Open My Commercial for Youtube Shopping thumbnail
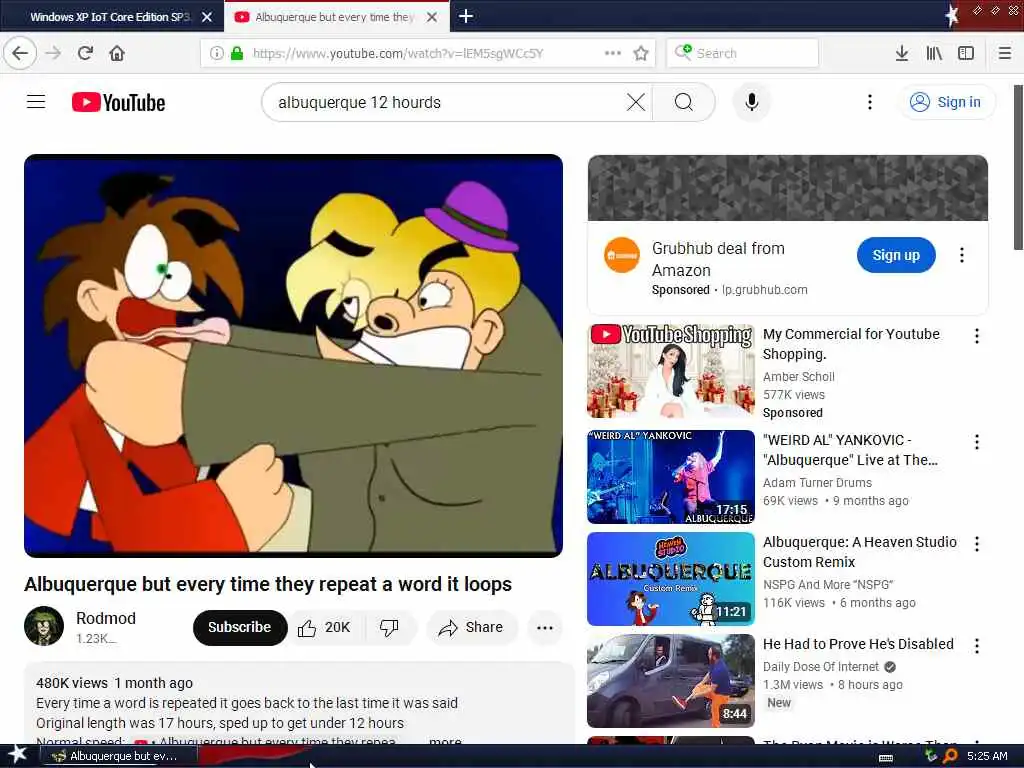Viewport: 1024px width, 768px height. click(671, 371)
